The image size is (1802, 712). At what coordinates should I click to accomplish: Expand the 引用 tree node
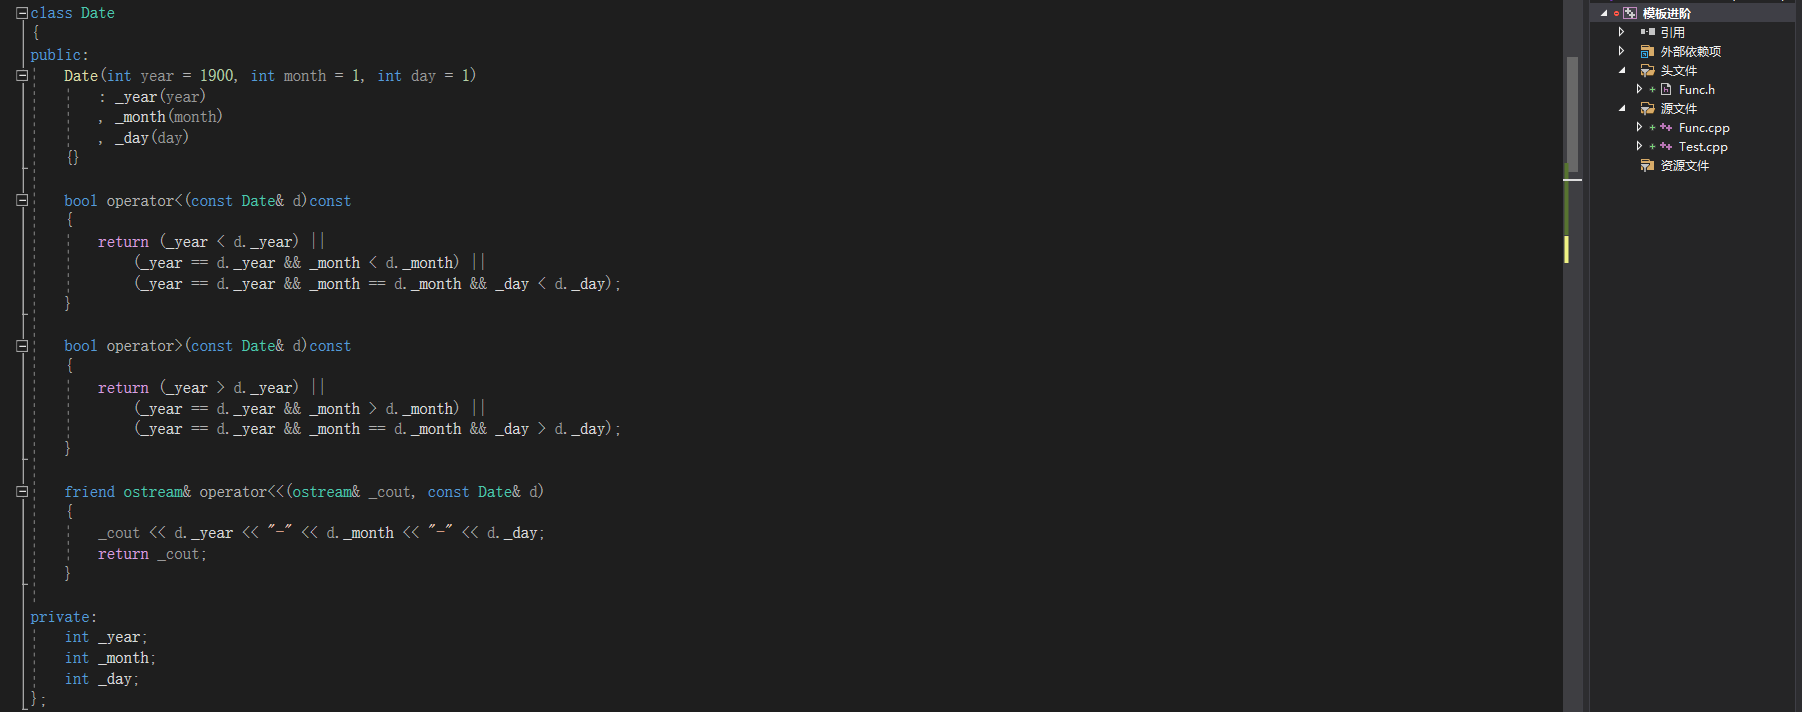pyautogui.click(x=1622, y=32)
